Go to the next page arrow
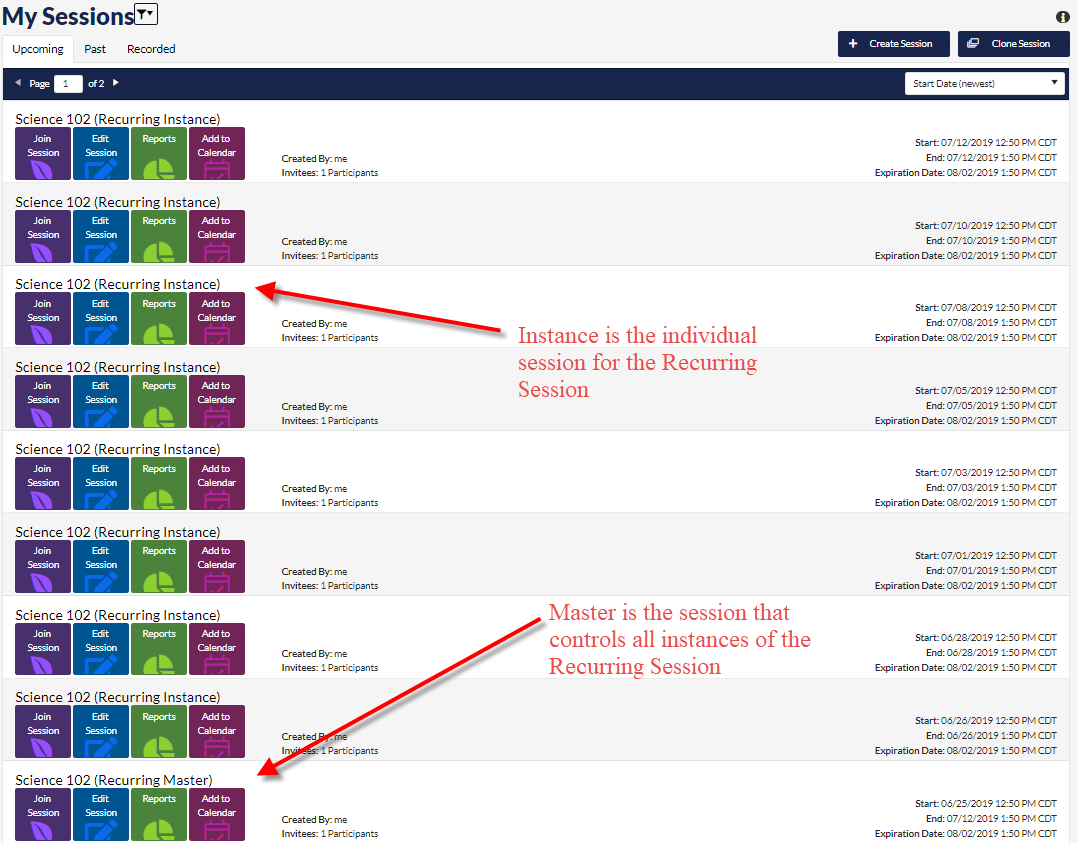The image size is (1078, 843). tap(116, 83)
